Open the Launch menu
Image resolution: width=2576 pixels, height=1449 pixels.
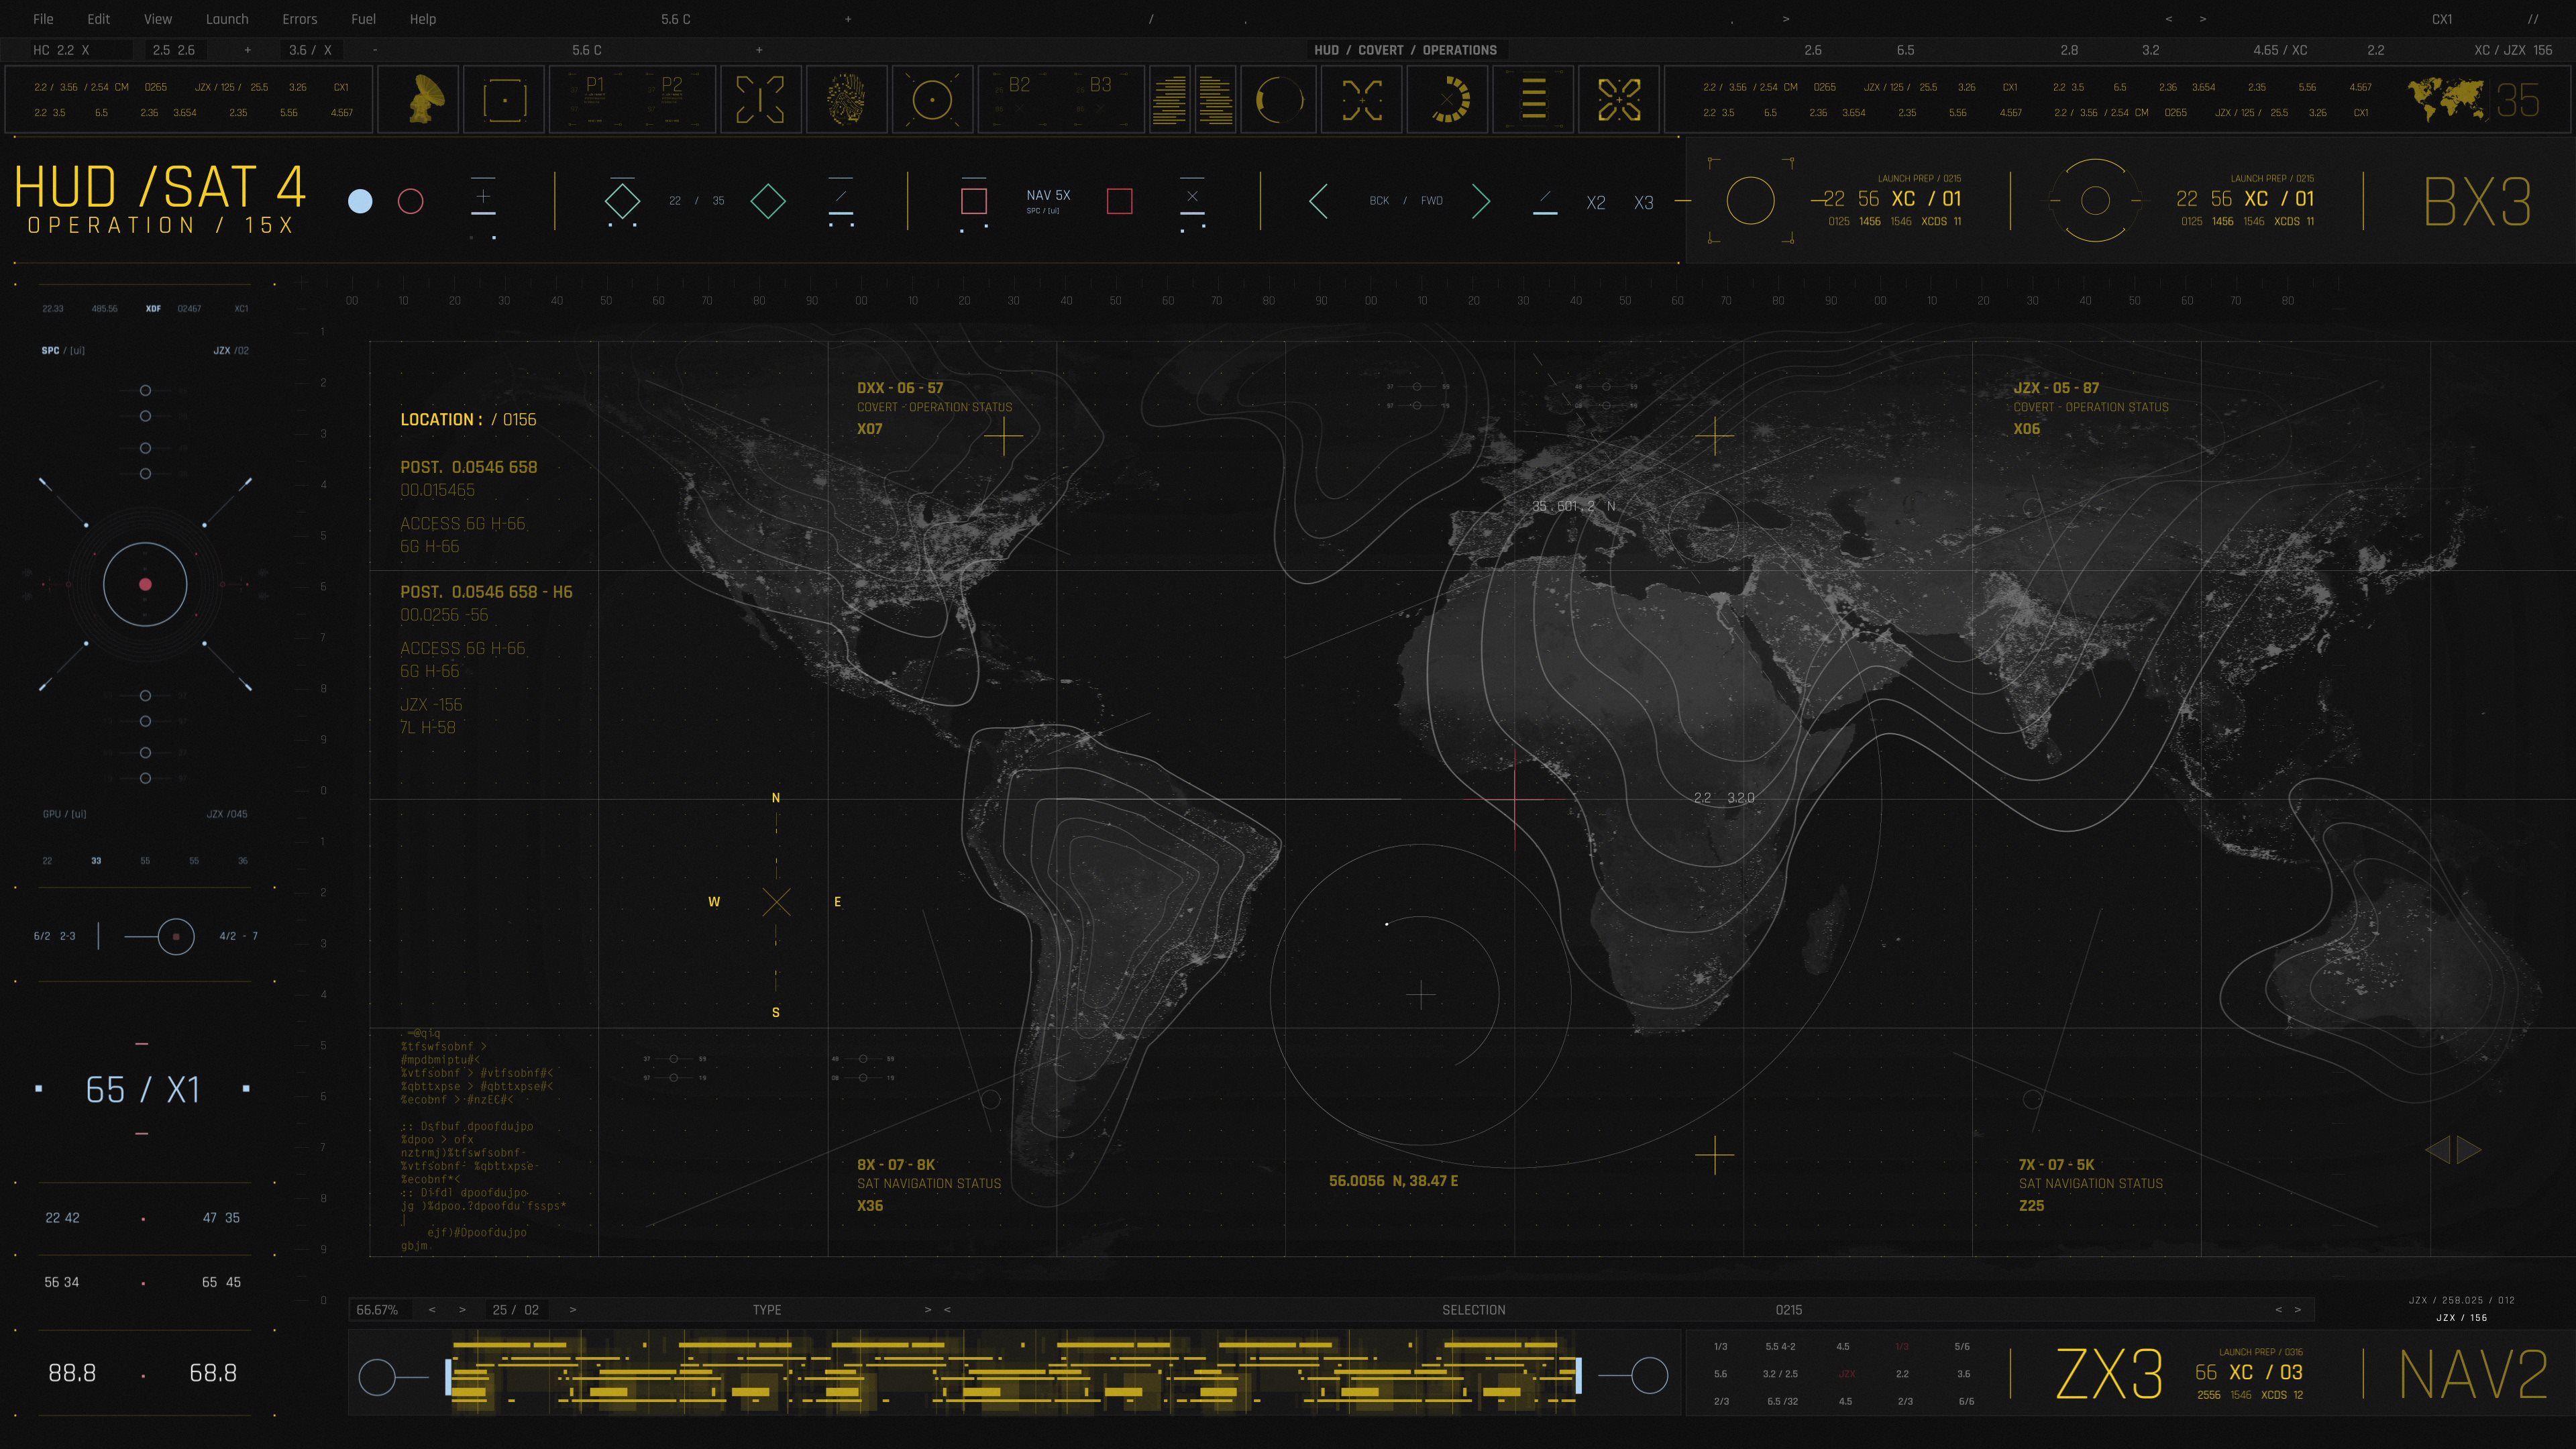(227, 19)
